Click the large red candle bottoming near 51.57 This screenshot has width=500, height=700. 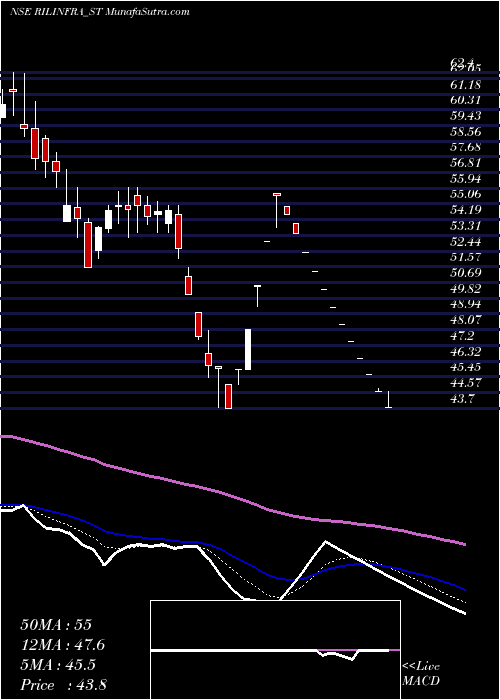pos(88,245)
